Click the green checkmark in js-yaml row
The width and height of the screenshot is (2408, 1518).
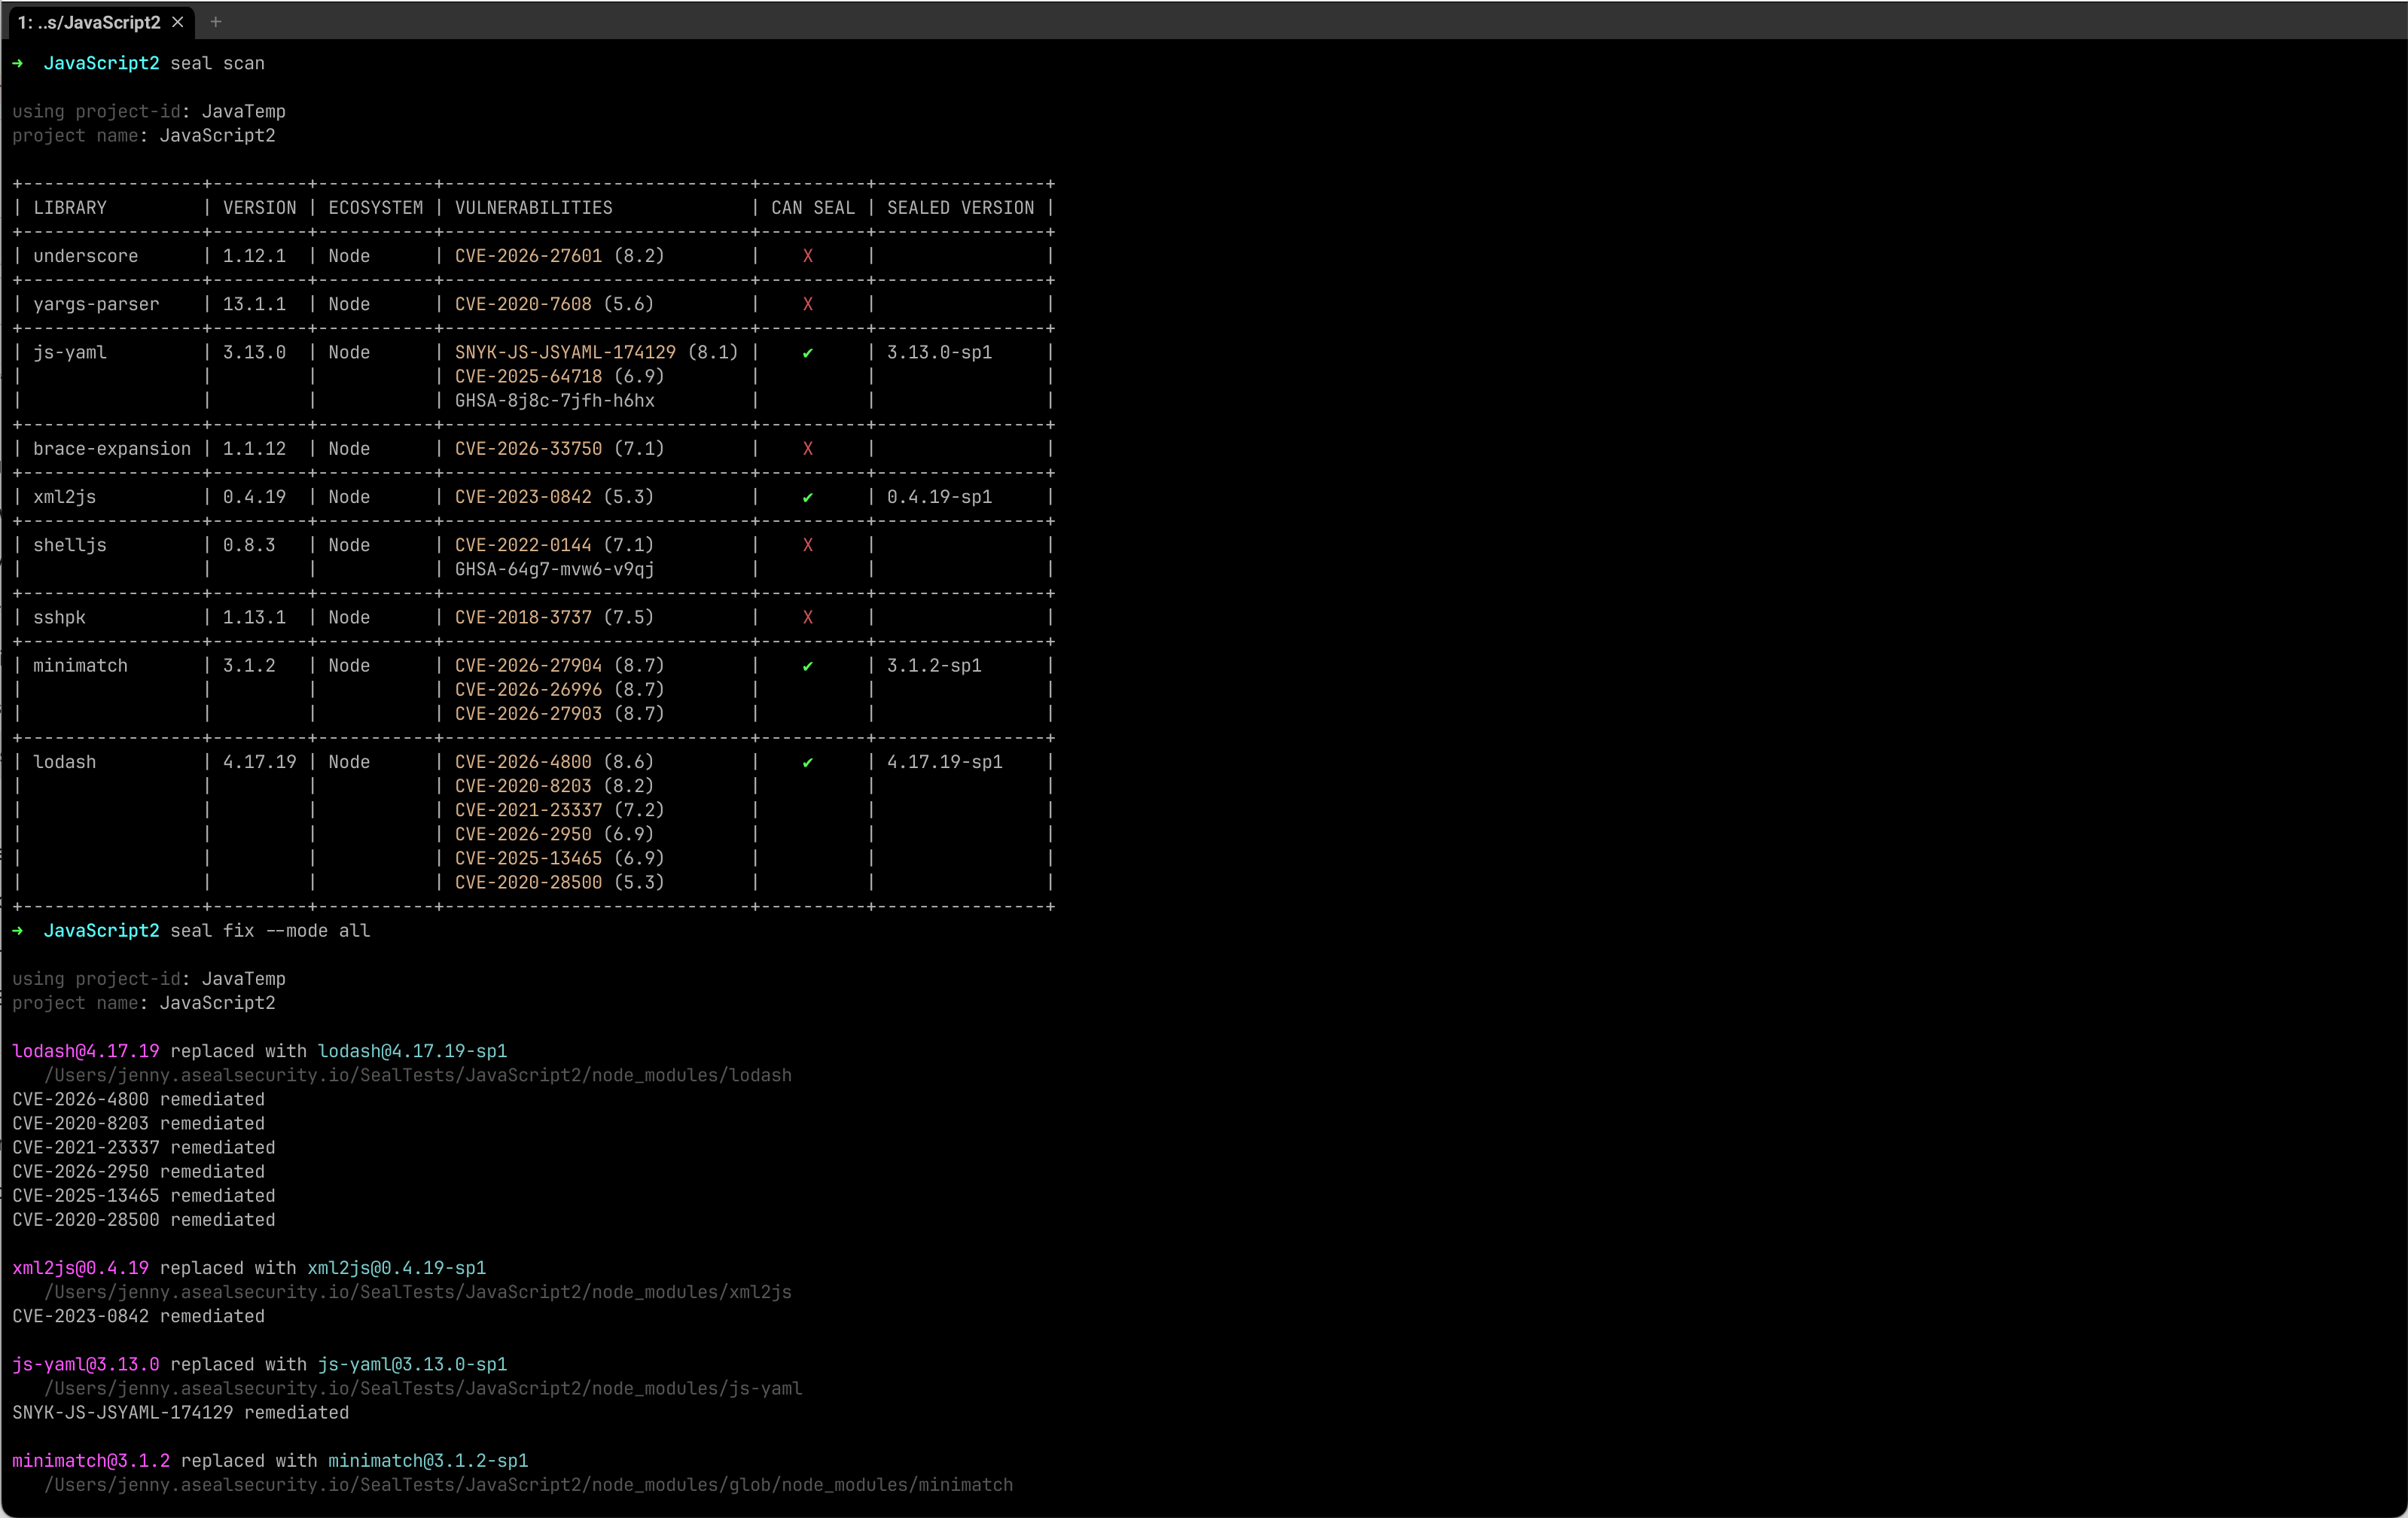(x=808, y=353)
